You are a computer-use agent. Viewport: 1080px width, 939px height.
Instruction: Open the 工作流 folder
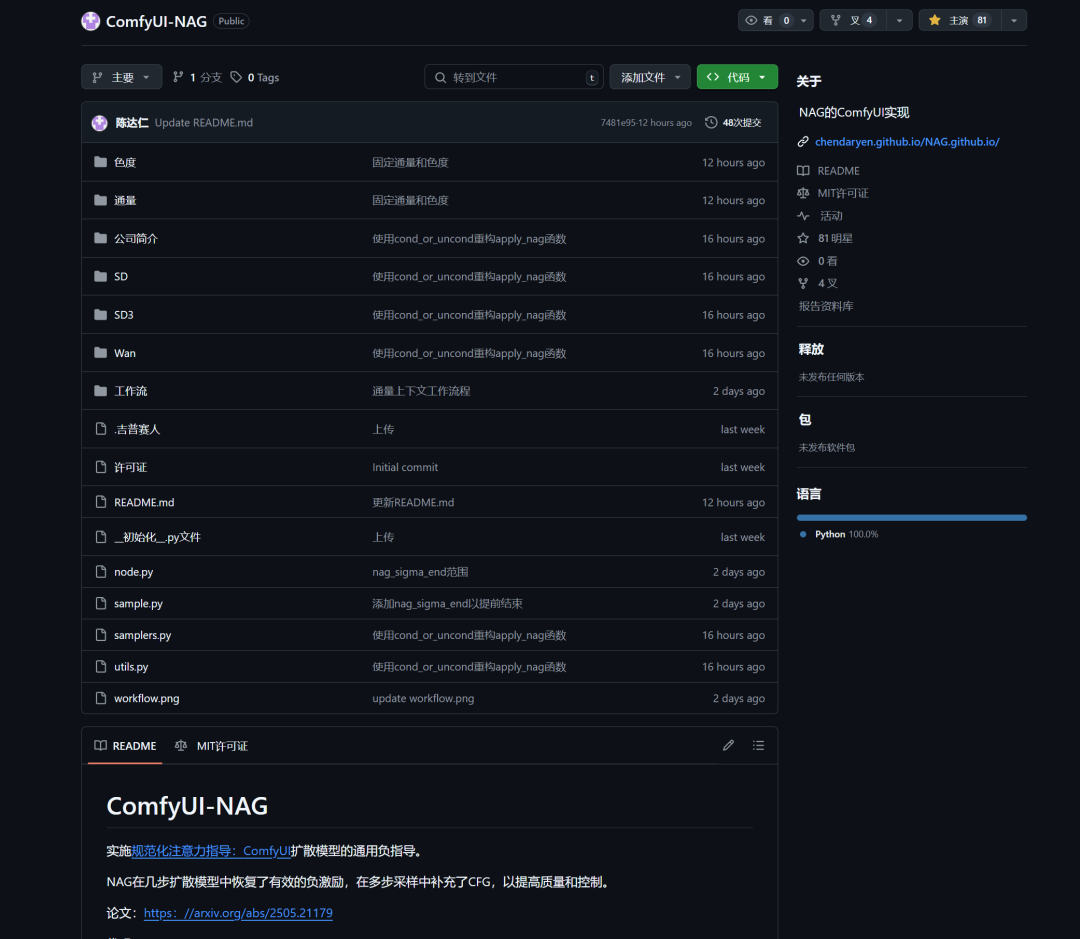[131, 391]
